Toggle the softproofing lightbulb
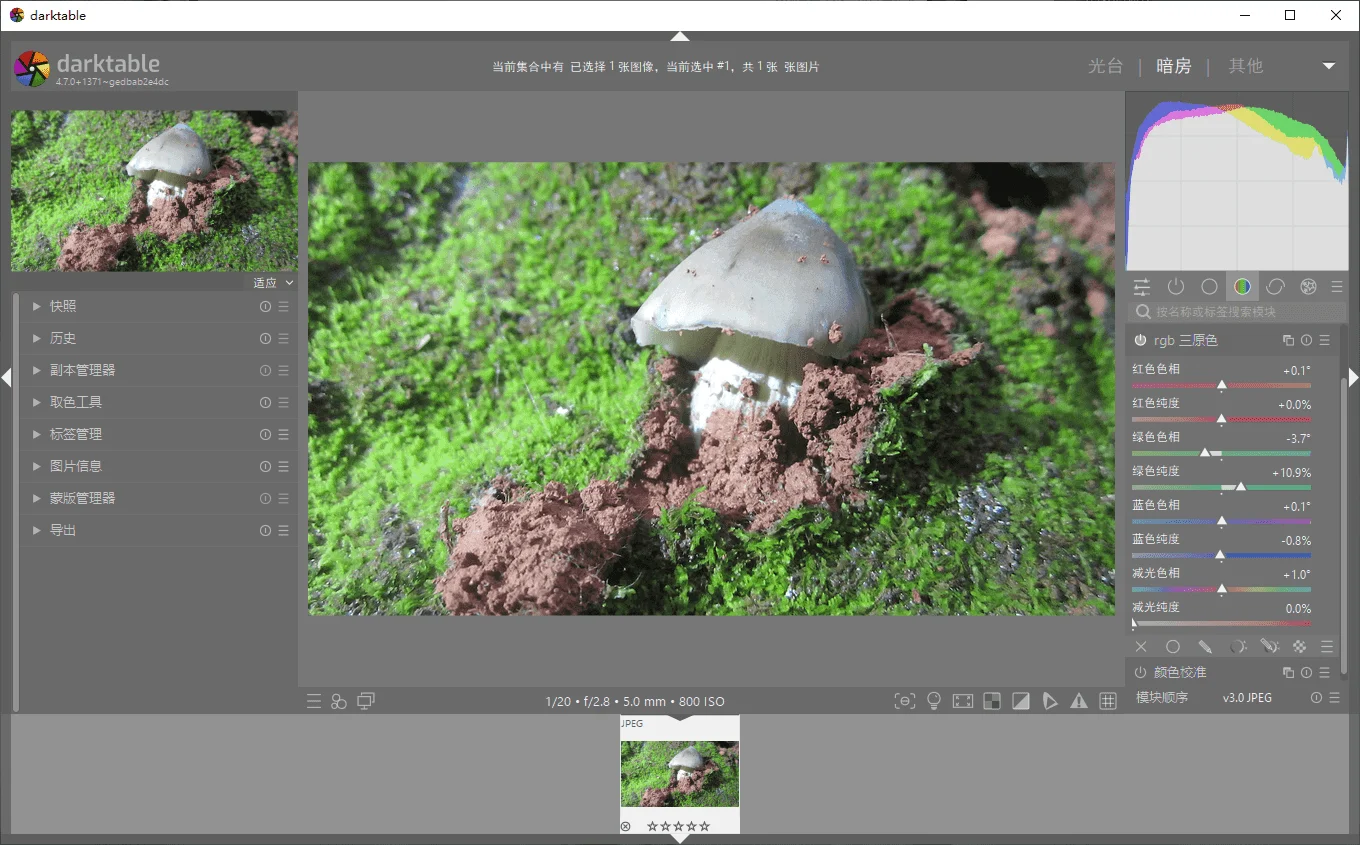Image resolution: width=1360 pixels, height=845 pixels. point(933,700)
